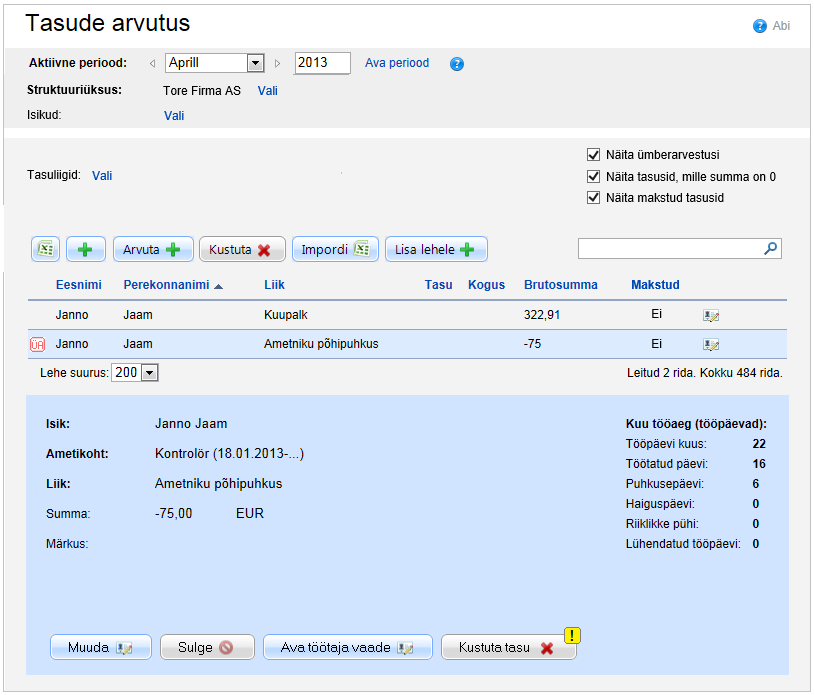
Task: Click edit icon in Kuupalk row
Action: (712, 315)
